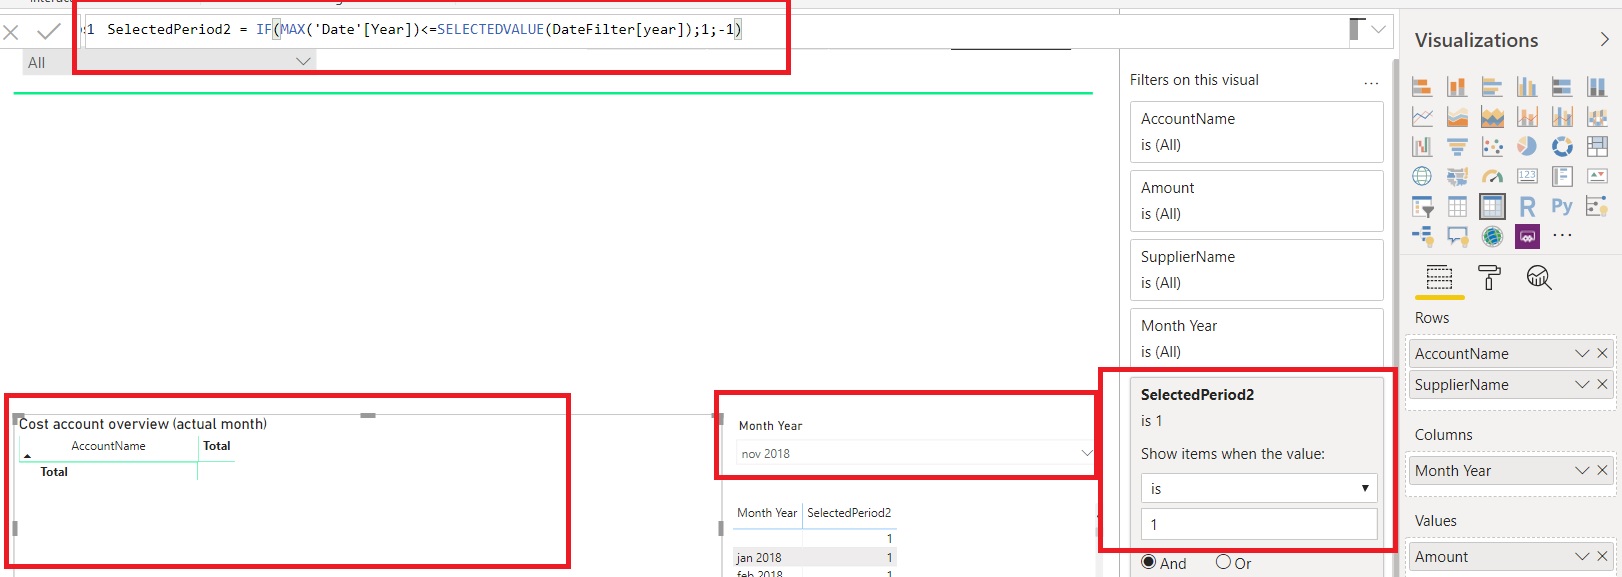Open SupplierName row field dropdown chevron

(1582, 384)
